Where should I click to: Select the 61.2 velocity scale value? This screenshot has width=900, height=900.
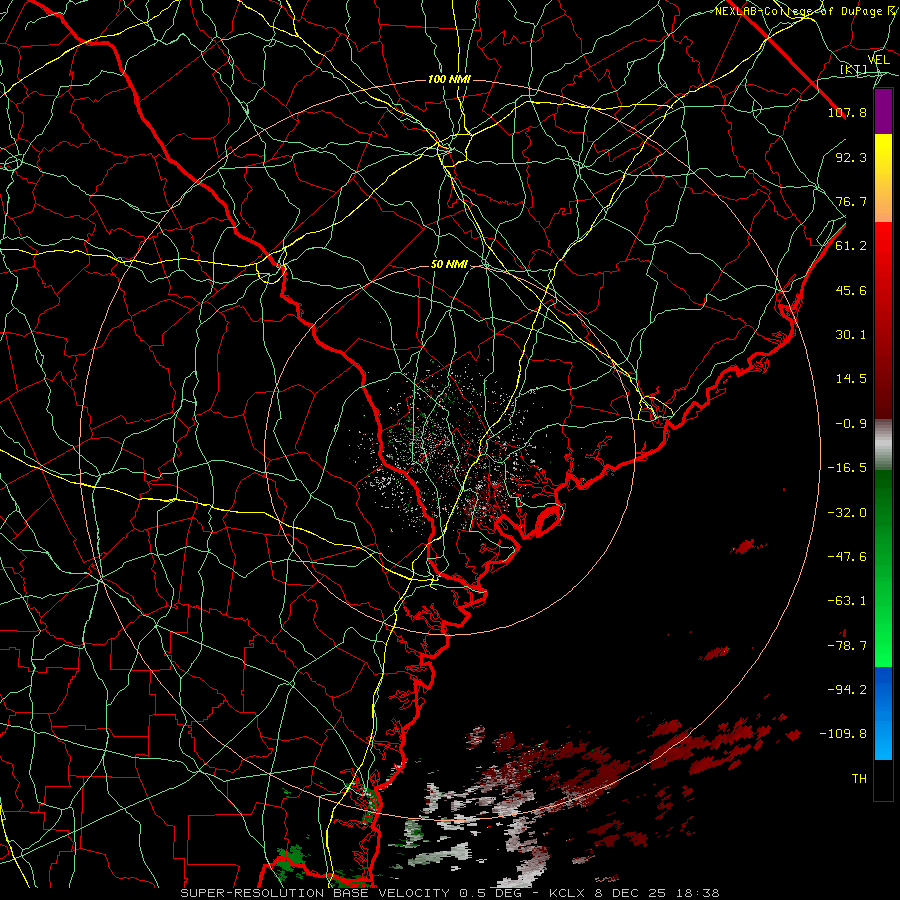click(851, 246)
